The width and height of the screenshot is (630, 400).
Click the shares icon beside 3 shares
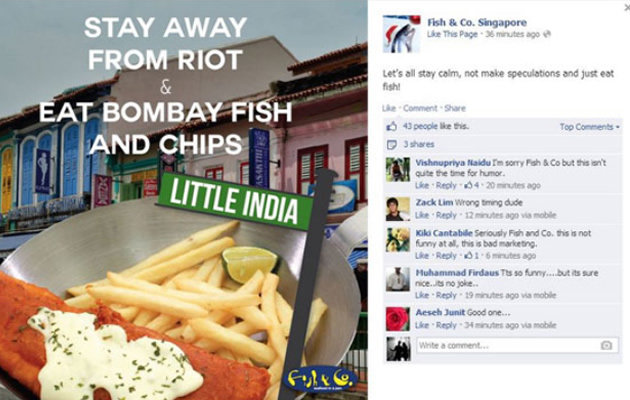pos(391,145)
